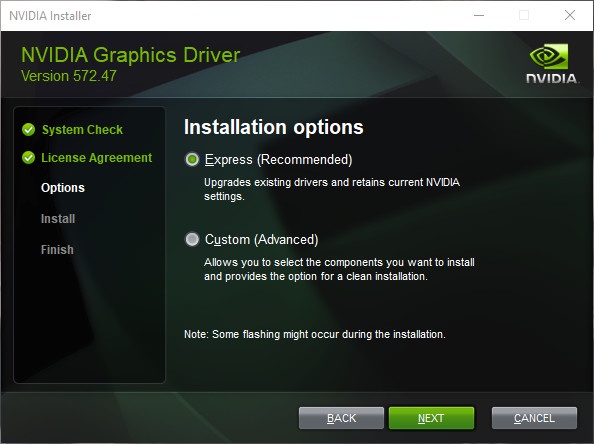The width and height of the screenshot is (594, 444).
Task: Click the NVIDIA Graphics Driver title
Action: tap(130, 55)
